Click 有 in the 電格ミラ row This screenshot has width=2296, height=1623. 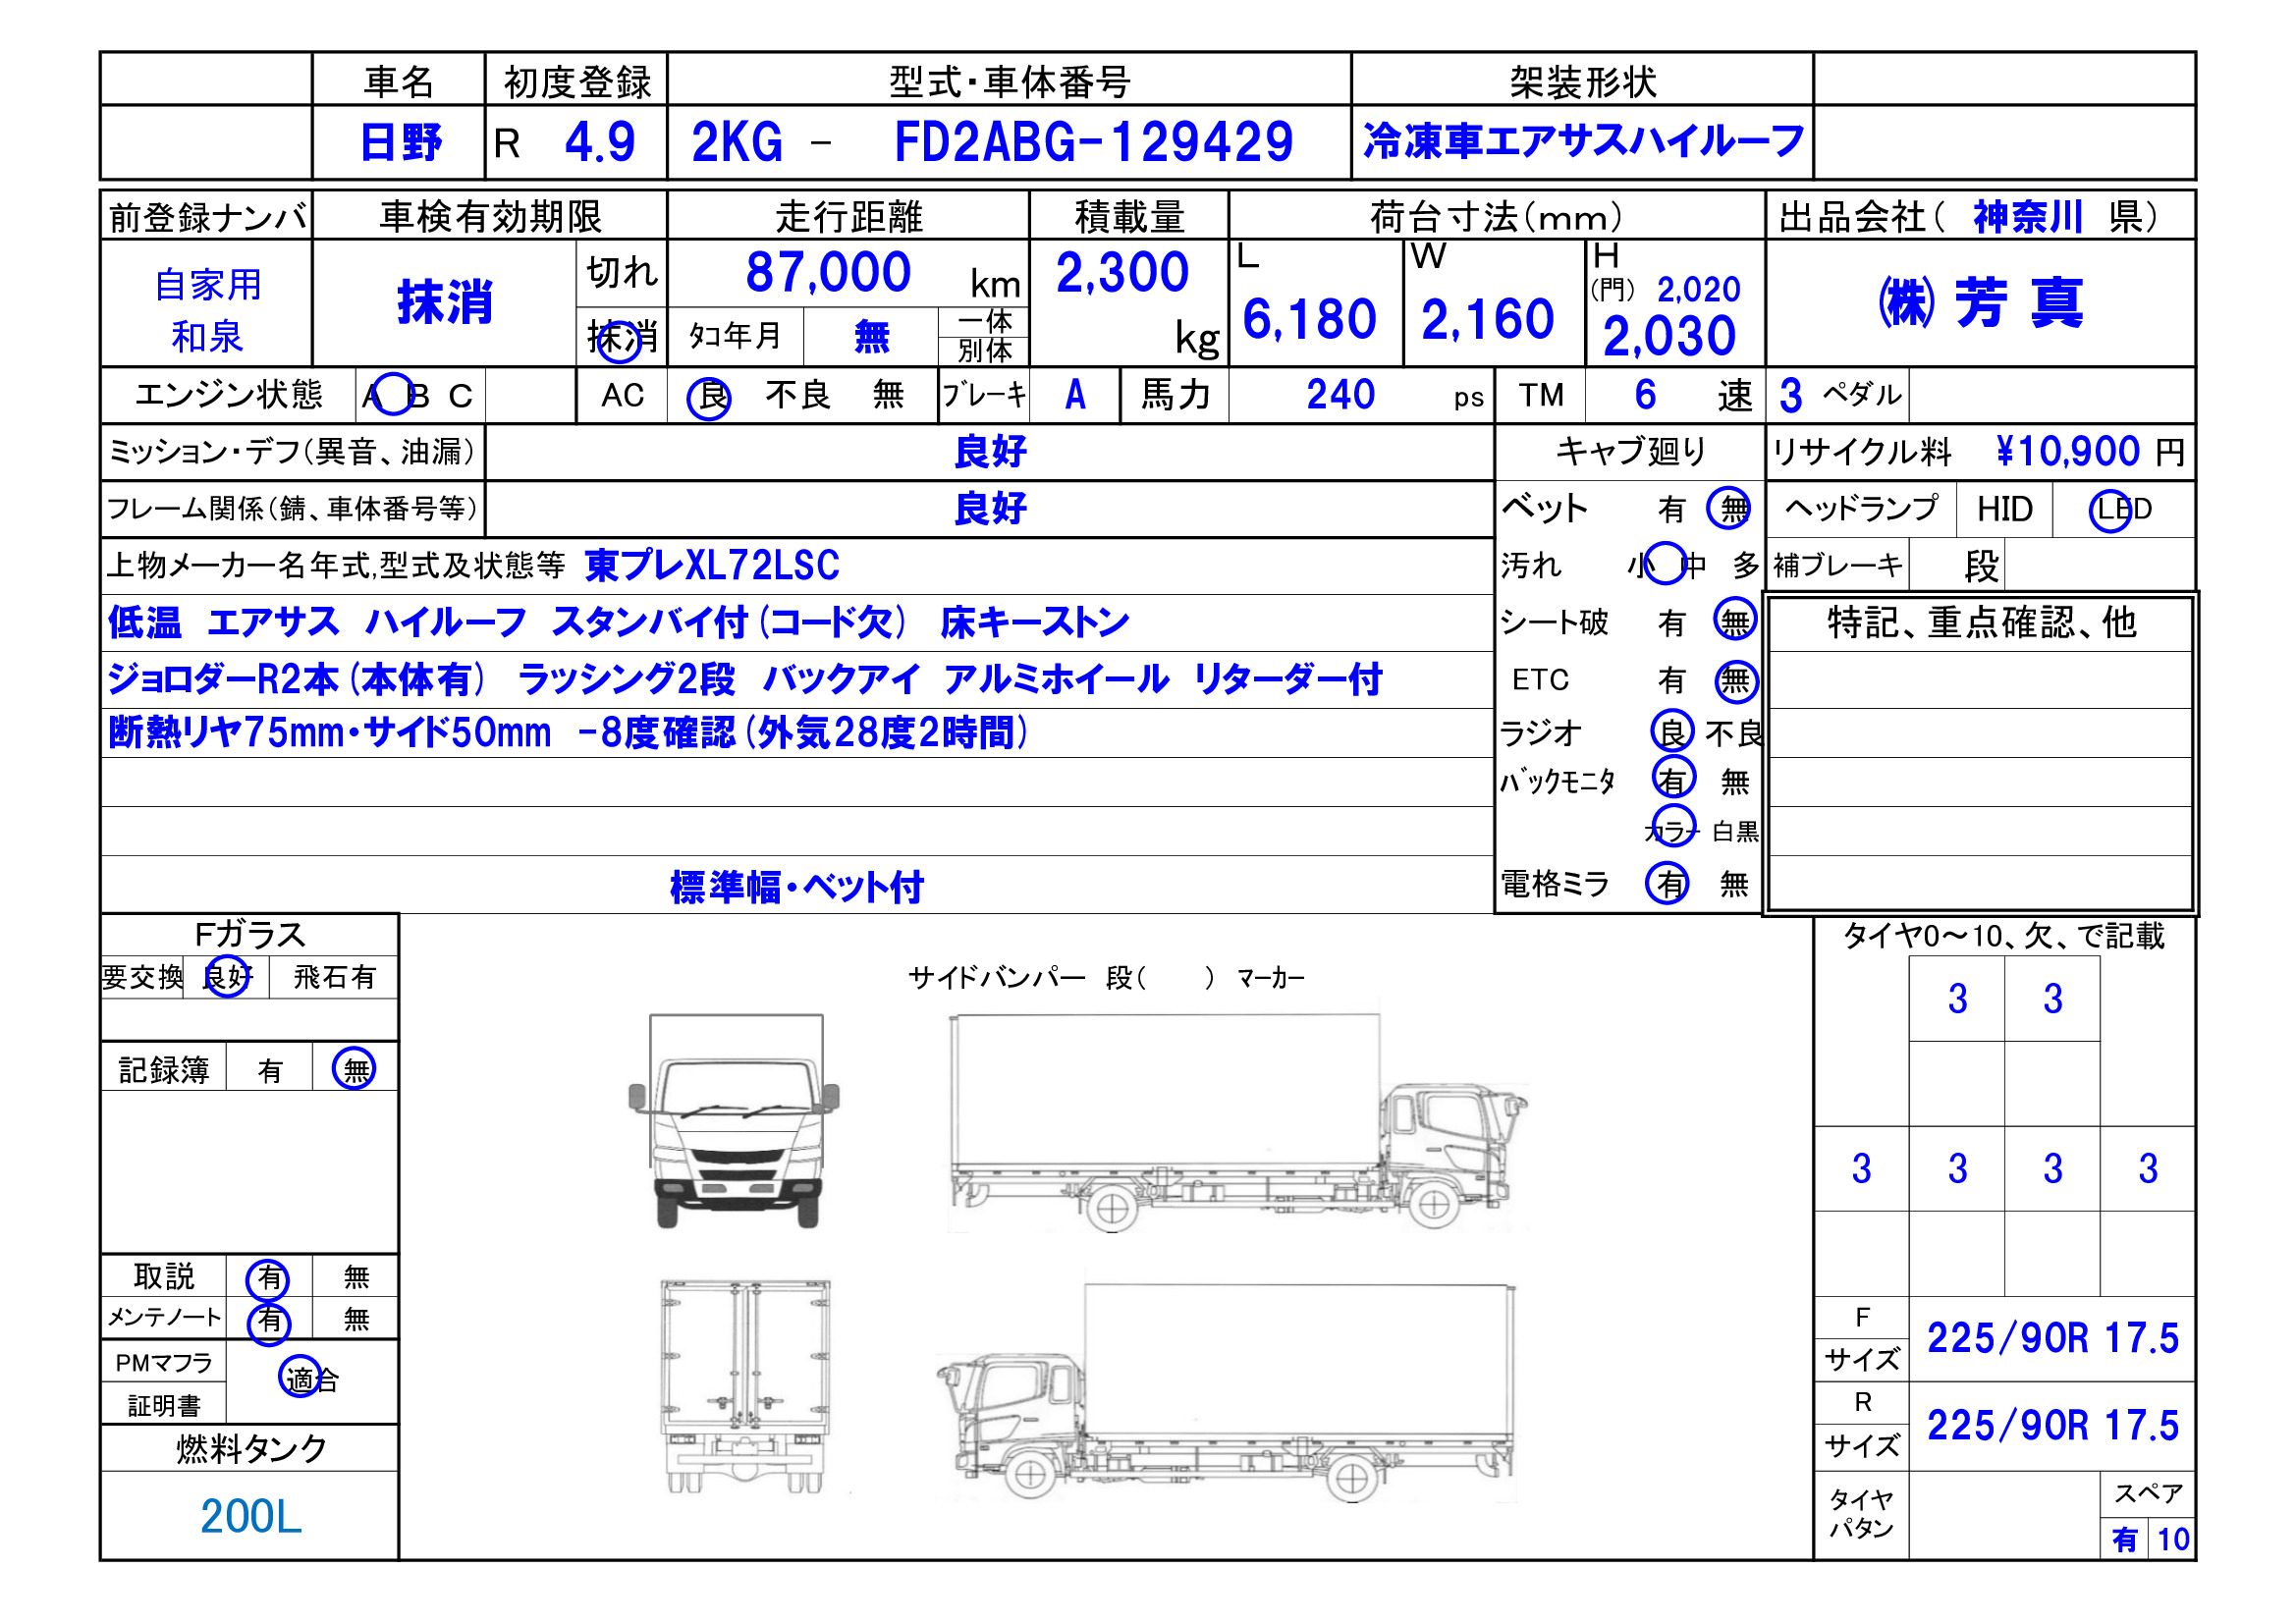pyautogui.click(x=1668, y=883)
